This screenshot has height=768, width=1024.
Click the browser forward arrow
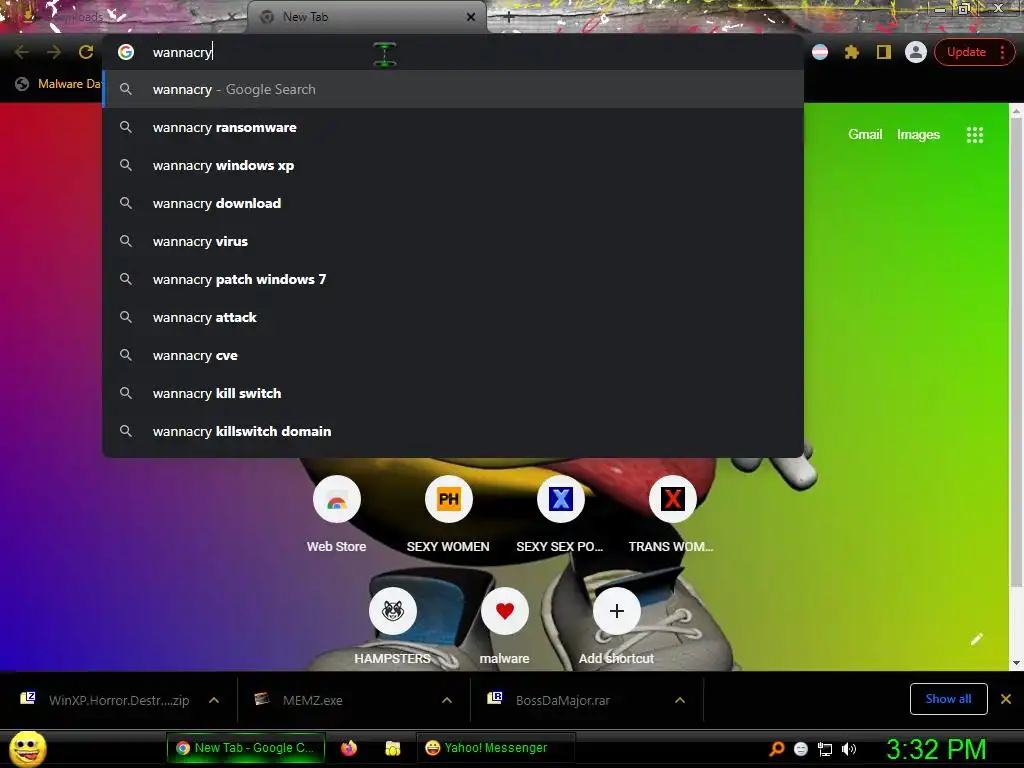coord(54,52)
